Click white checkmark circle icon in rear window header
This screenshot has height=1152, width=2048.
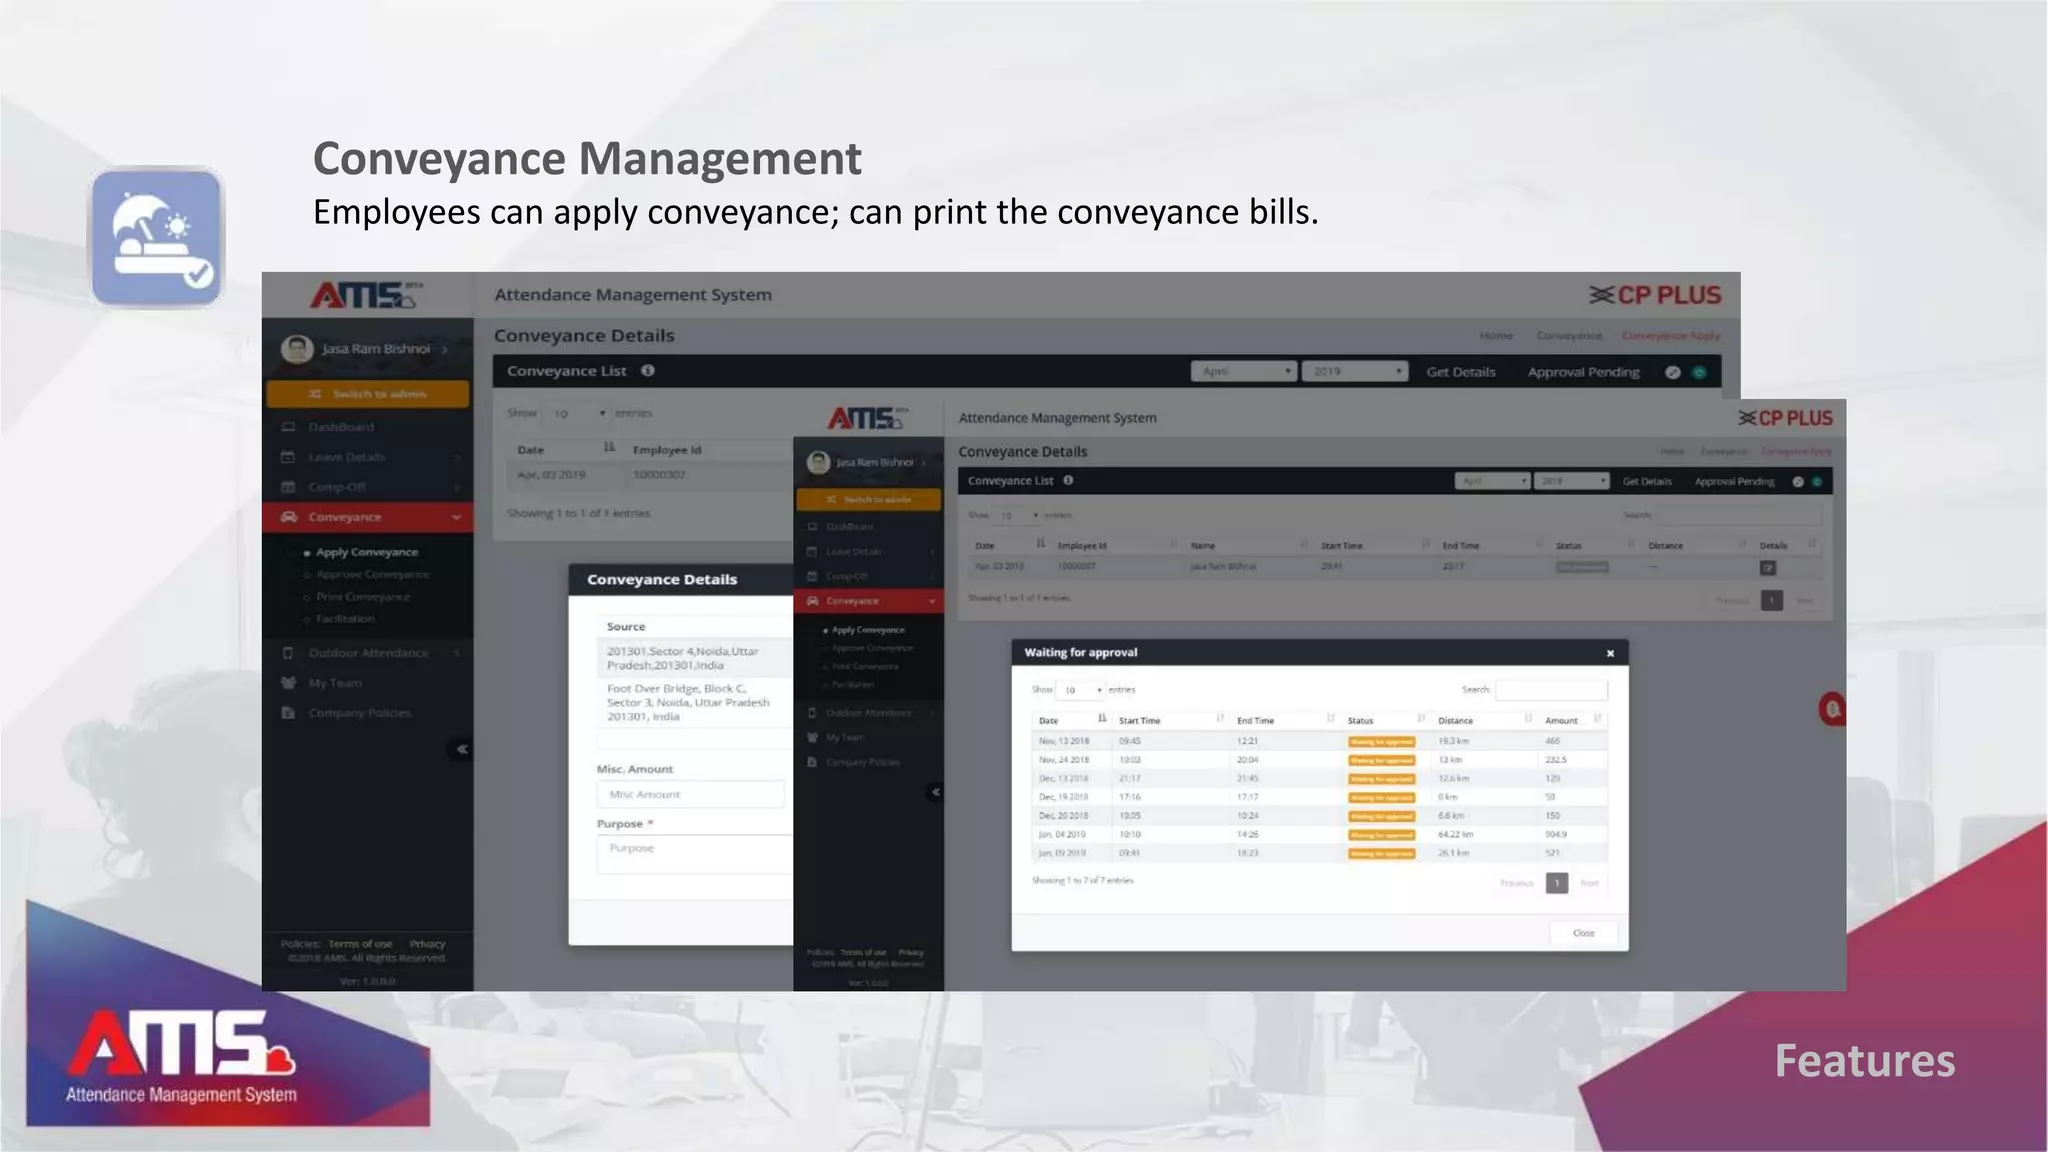(x=1673, y=372)
